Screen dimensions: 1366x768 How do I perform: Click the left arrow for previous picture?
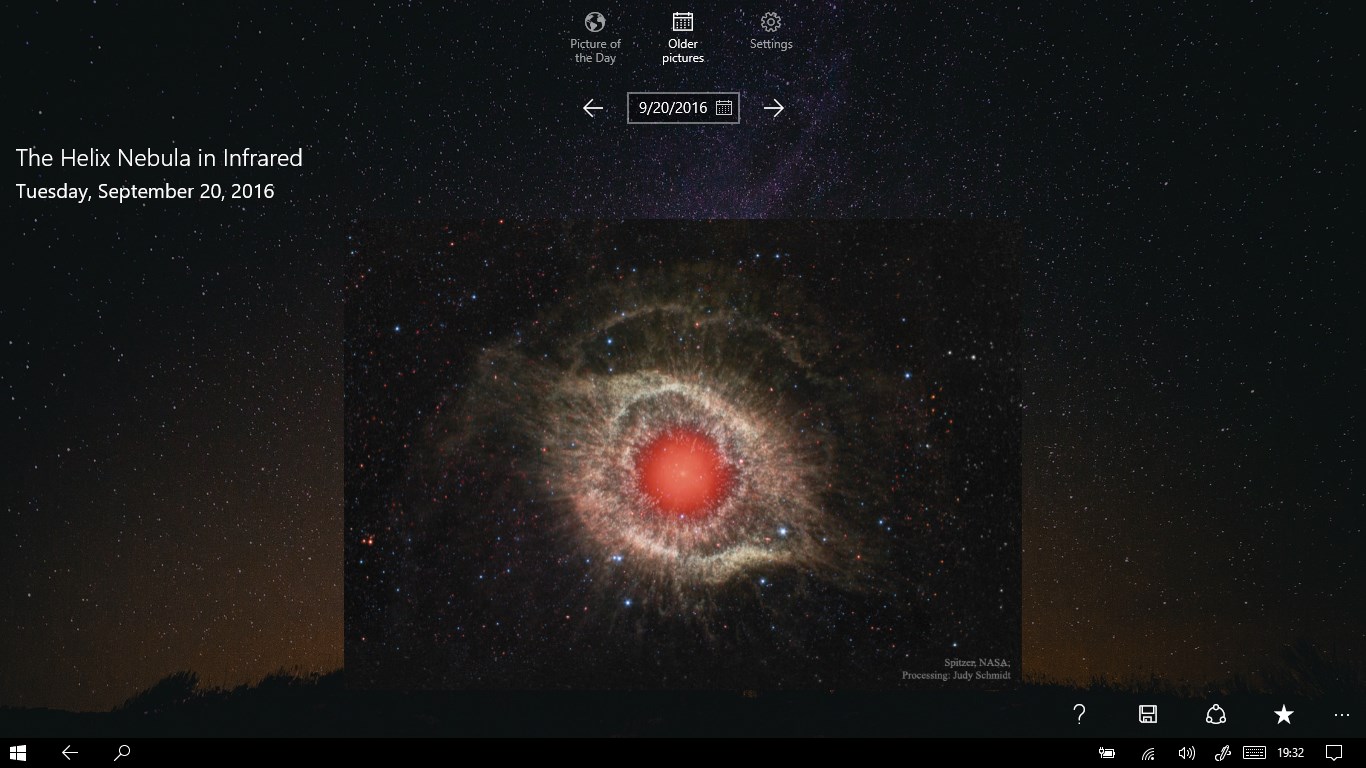592,107
